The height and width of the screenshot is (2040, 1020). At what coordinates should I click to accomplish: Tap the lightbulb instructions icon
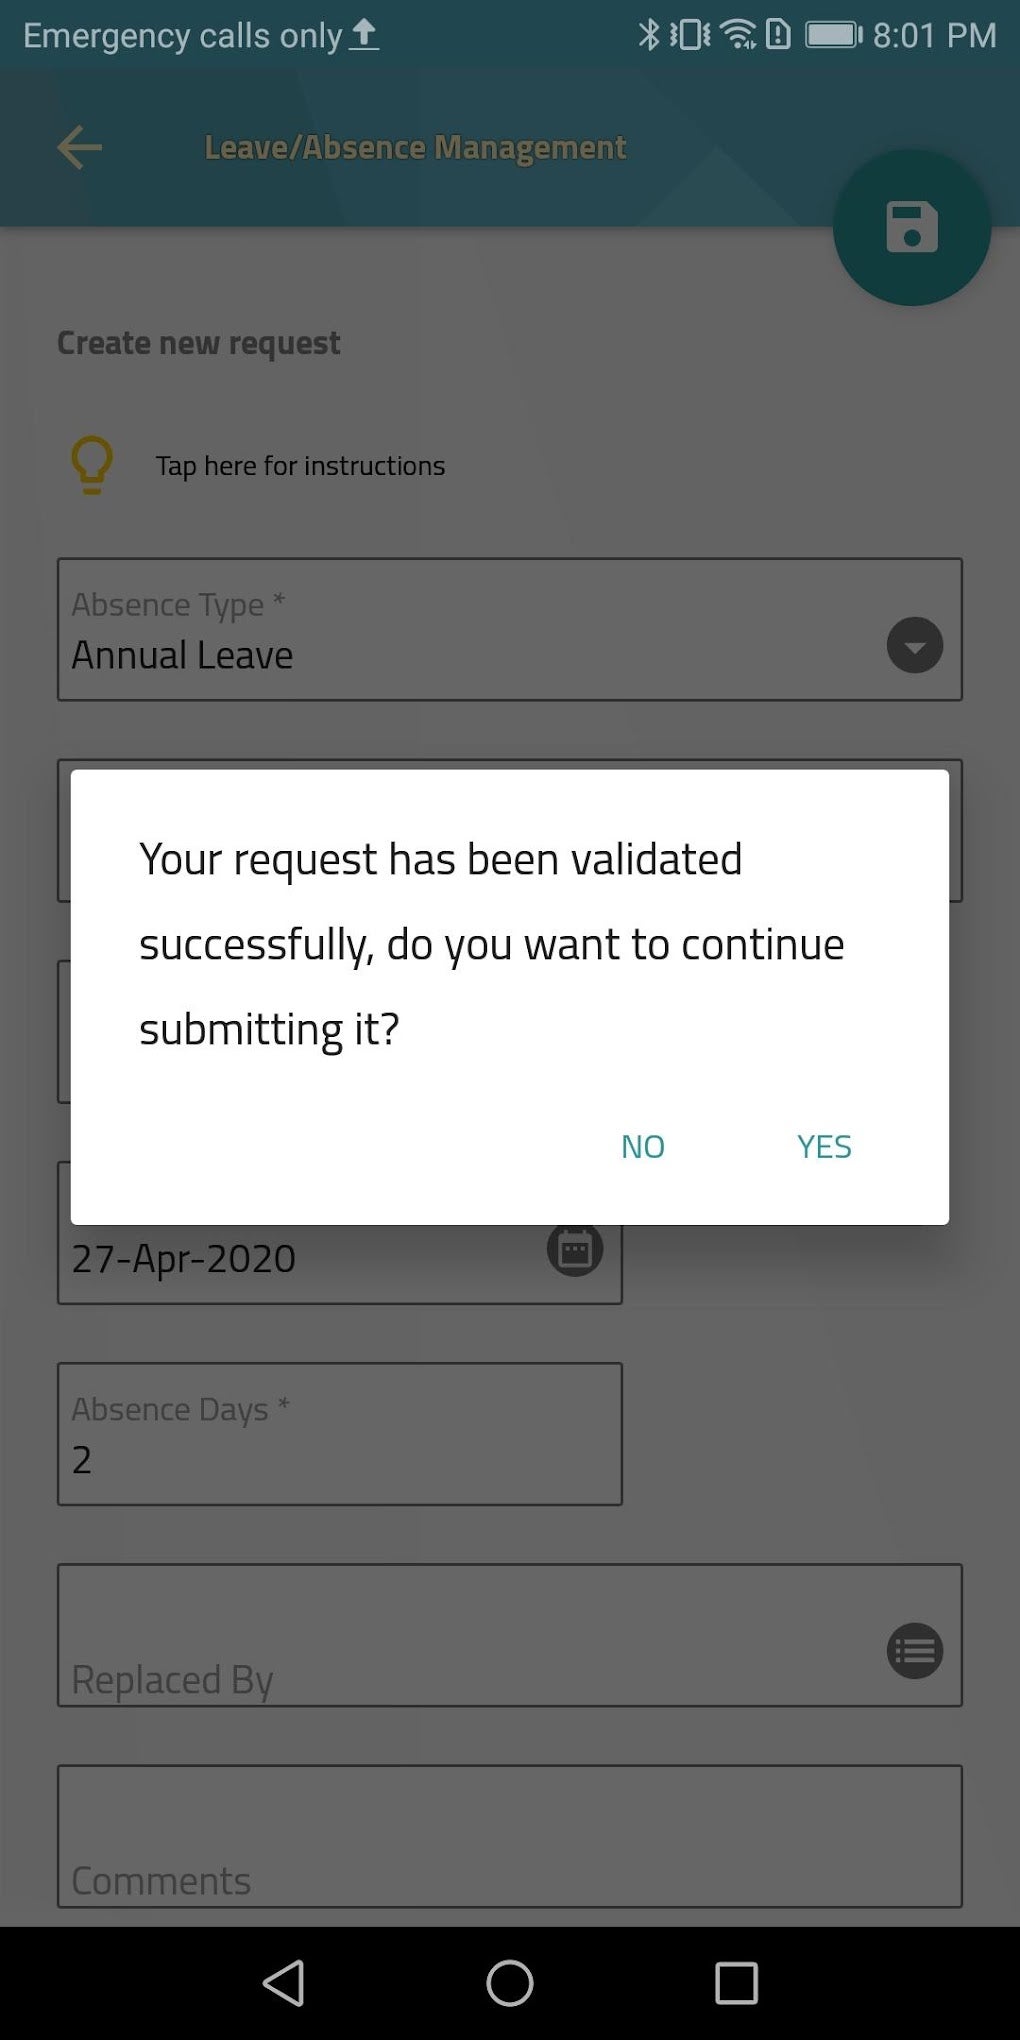click(92, 465)
